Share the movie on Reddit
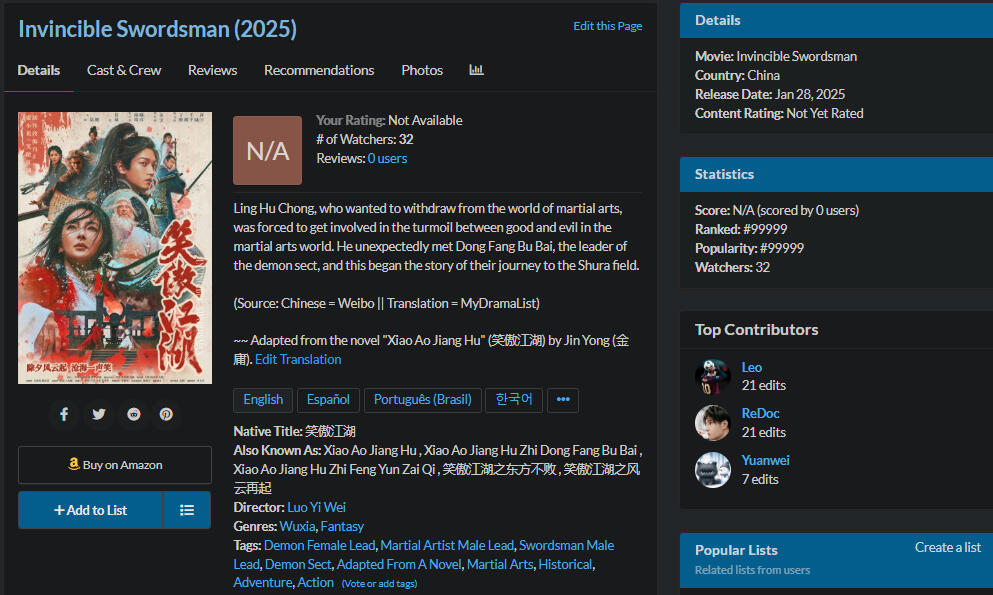Viewport: 993px width, 595px height. [x=133, y=414]
